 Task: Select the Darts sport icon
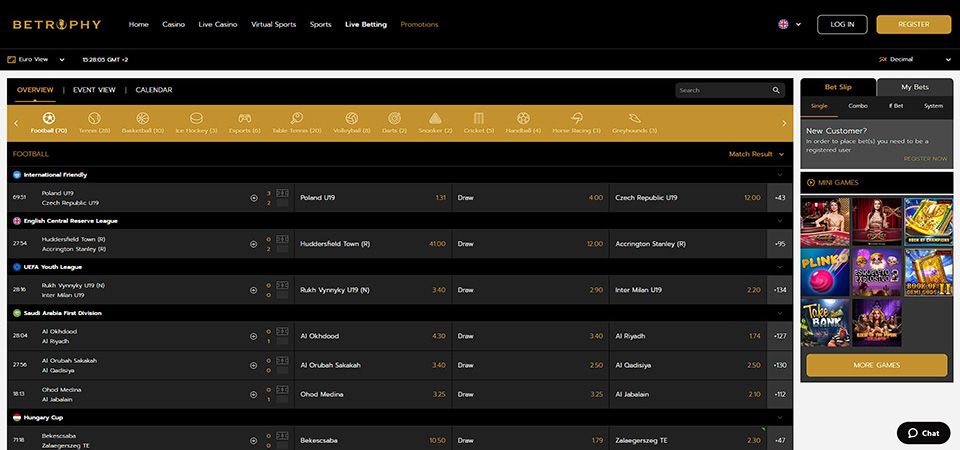pos(394,118)
